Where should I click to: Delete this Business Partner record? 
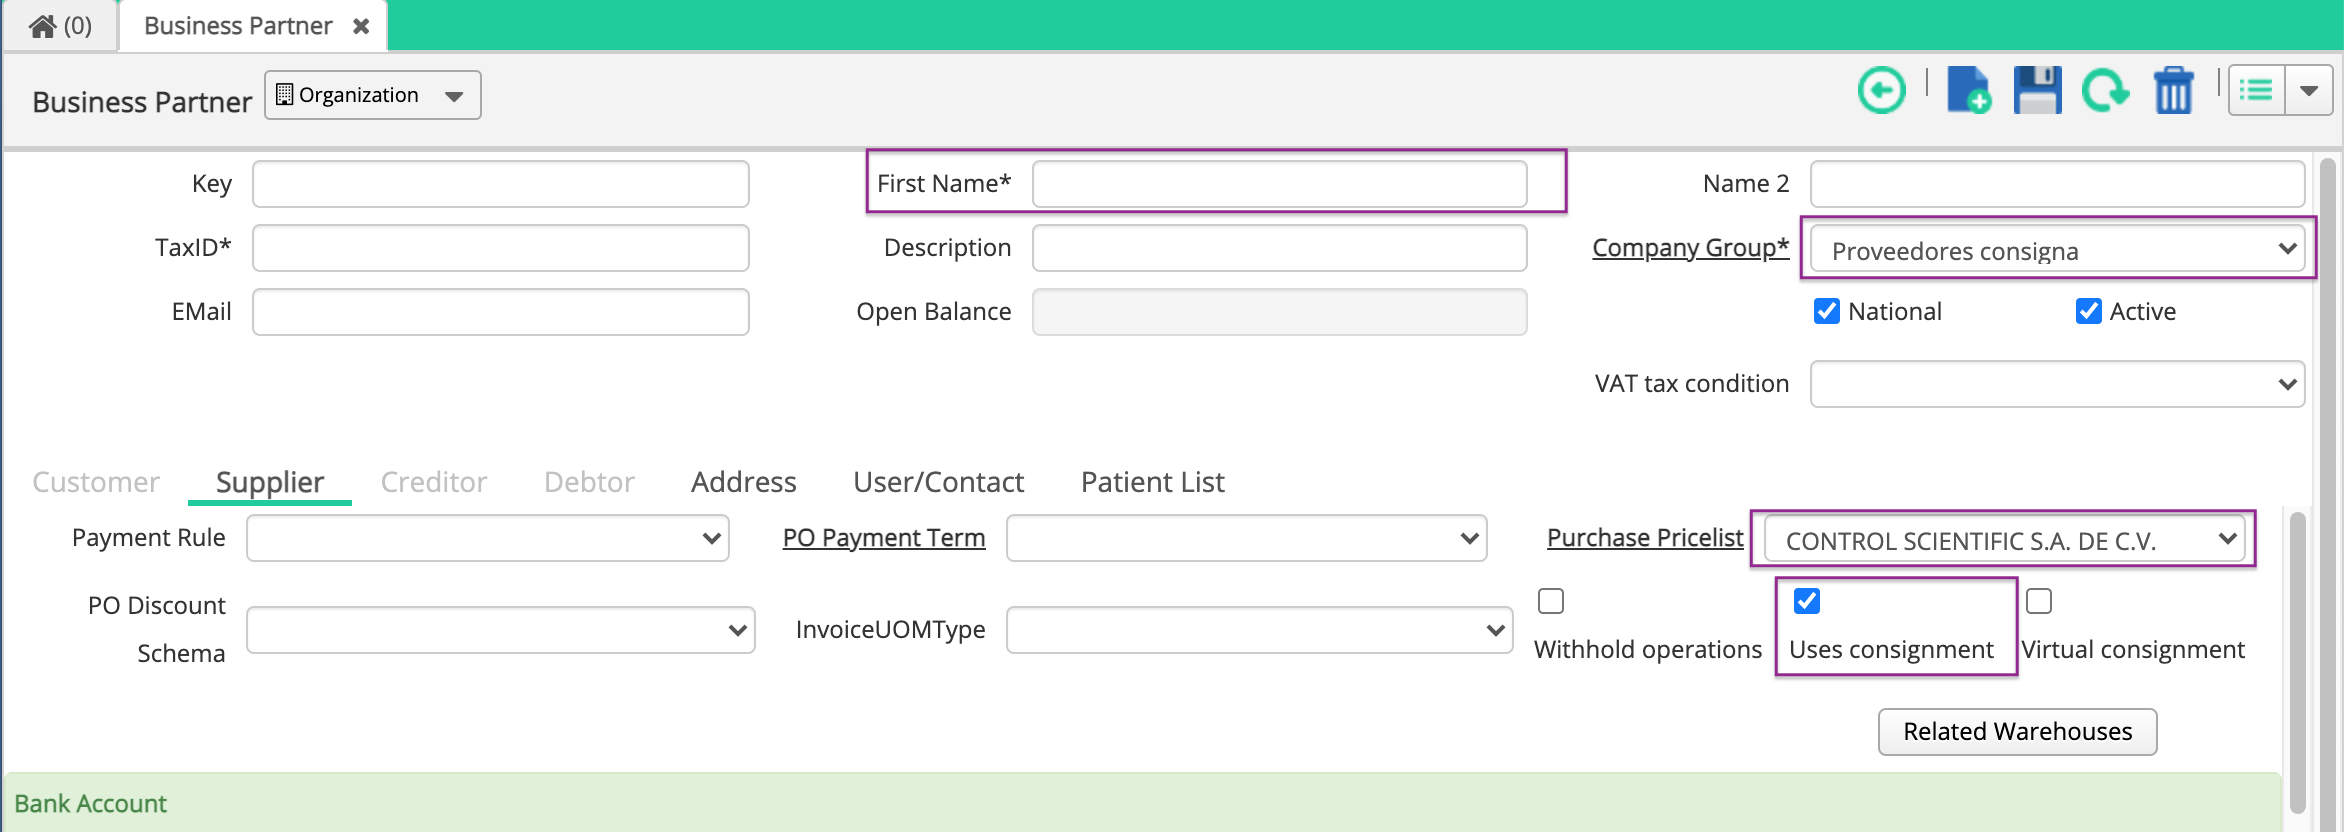[2172, 90]
